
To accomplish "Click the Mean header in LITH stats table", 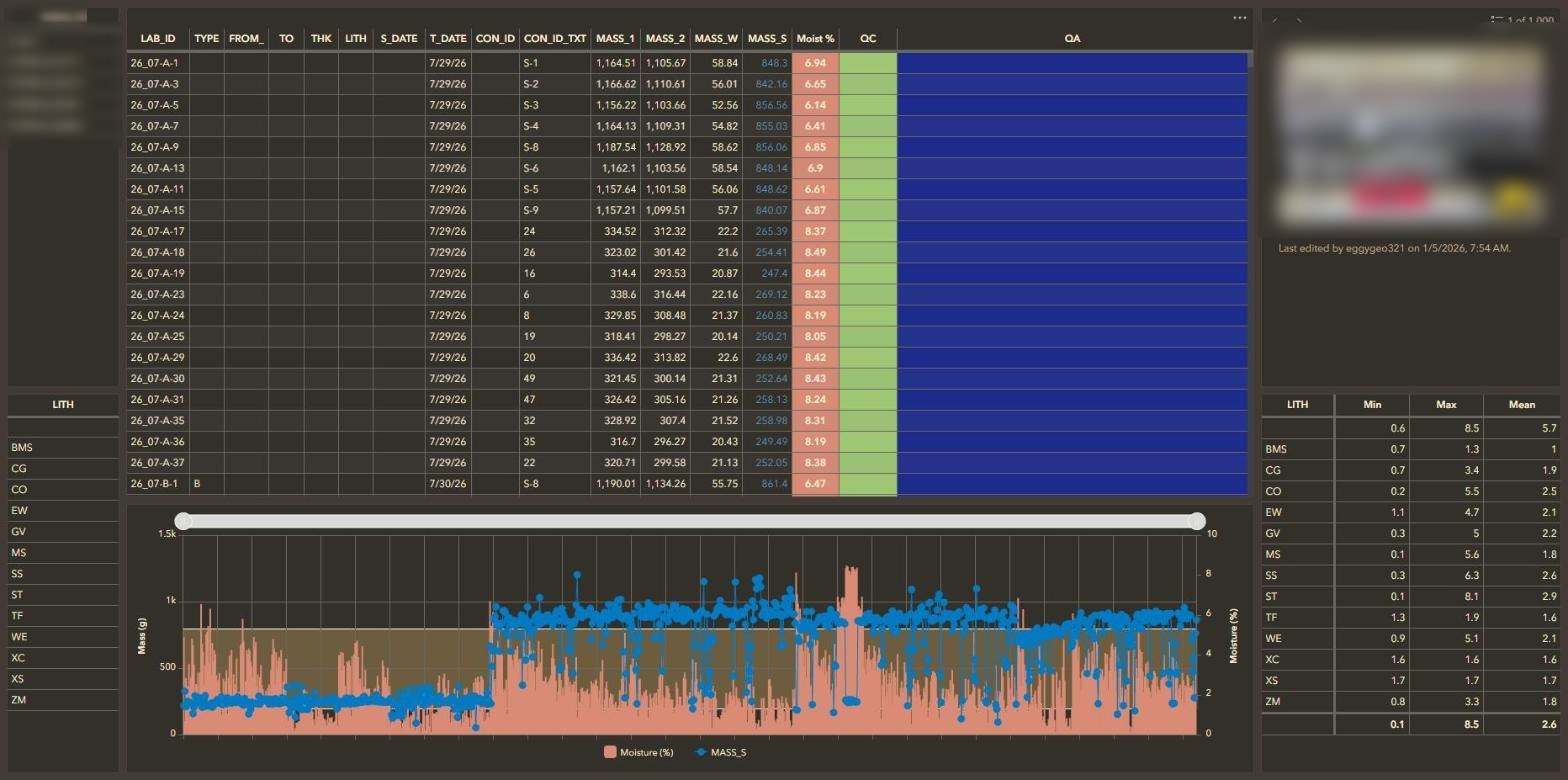I will [x=1522, y=405].
